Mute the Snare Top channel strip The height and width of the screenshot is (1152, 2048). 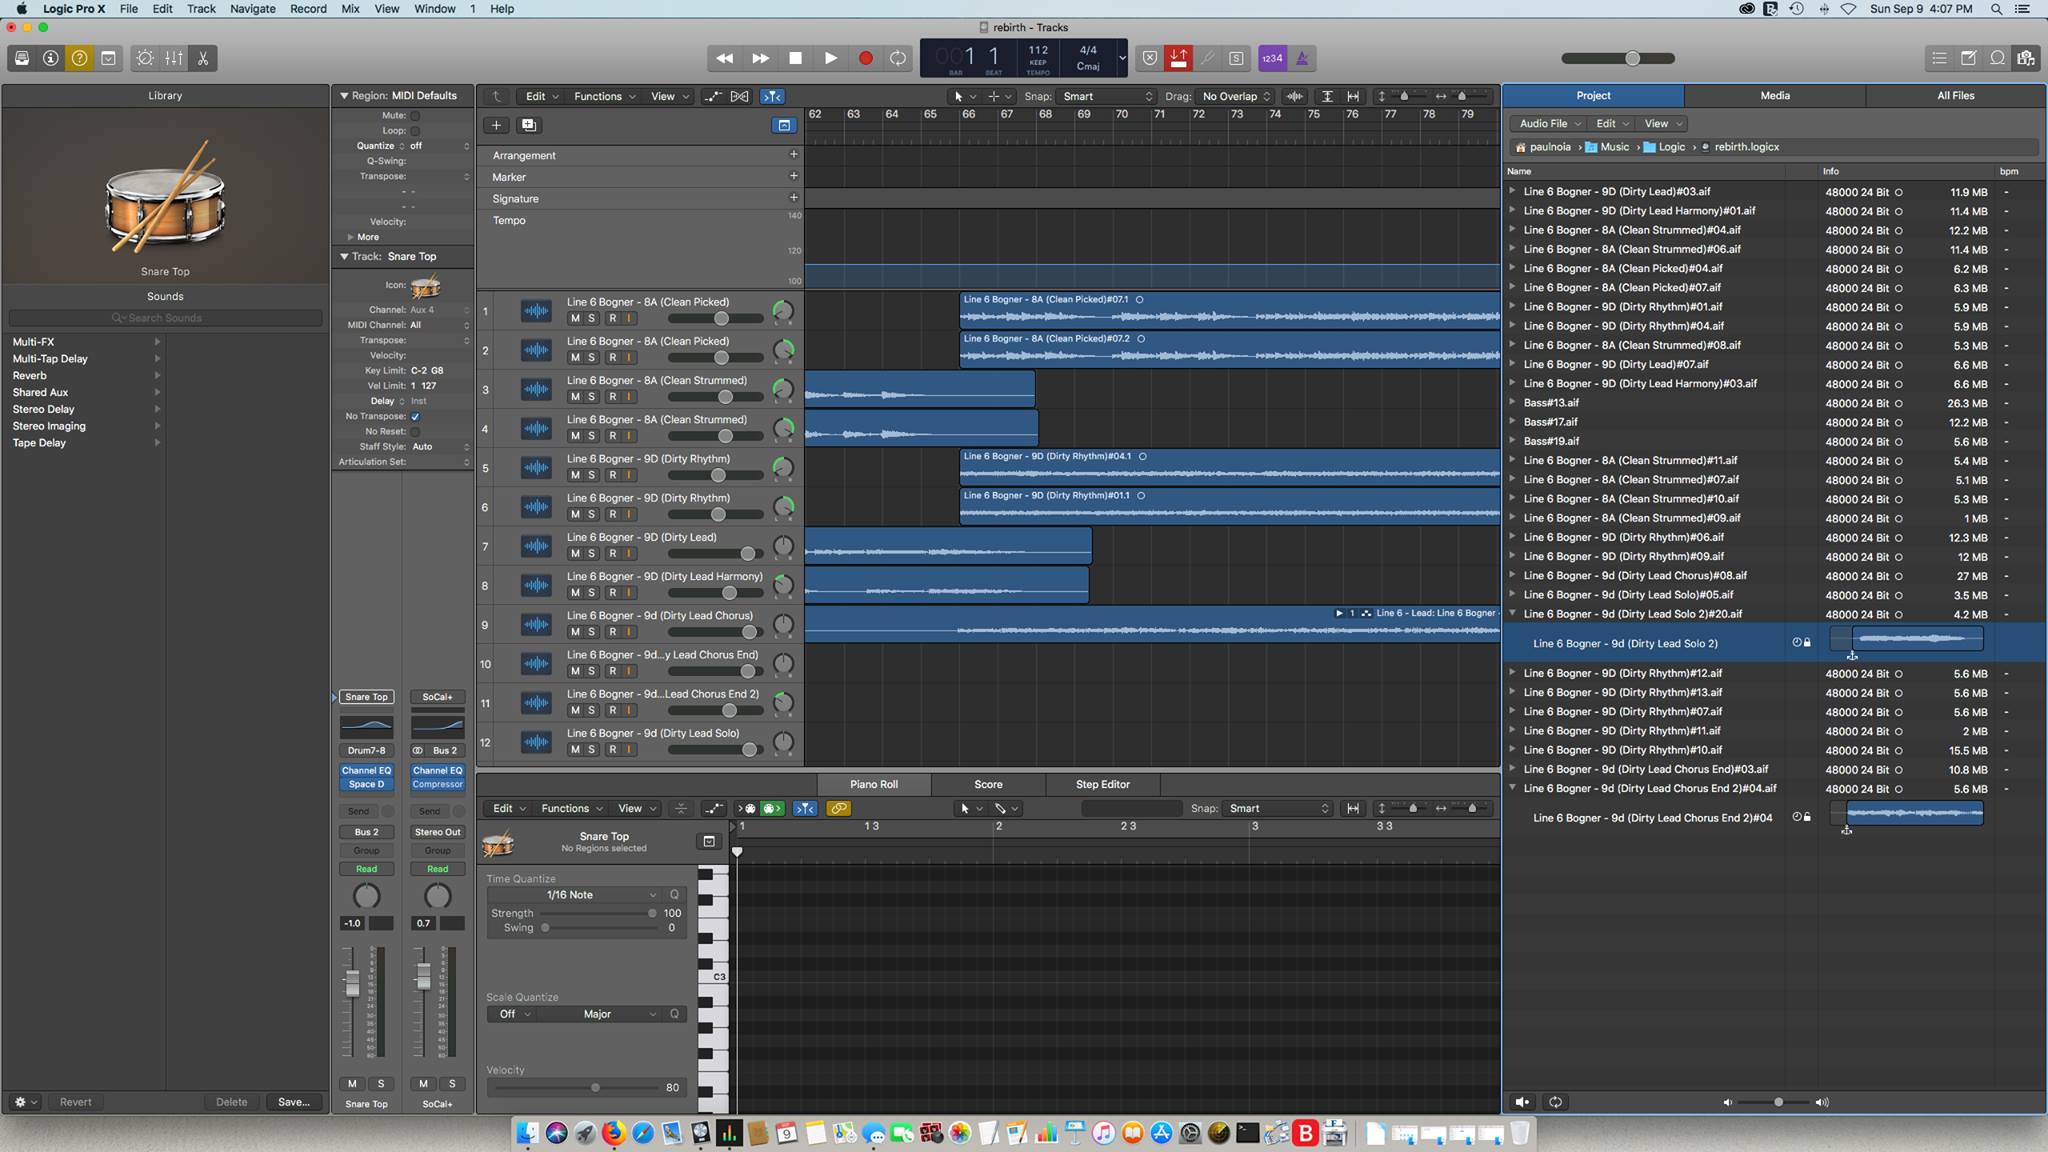(352, 1084)
